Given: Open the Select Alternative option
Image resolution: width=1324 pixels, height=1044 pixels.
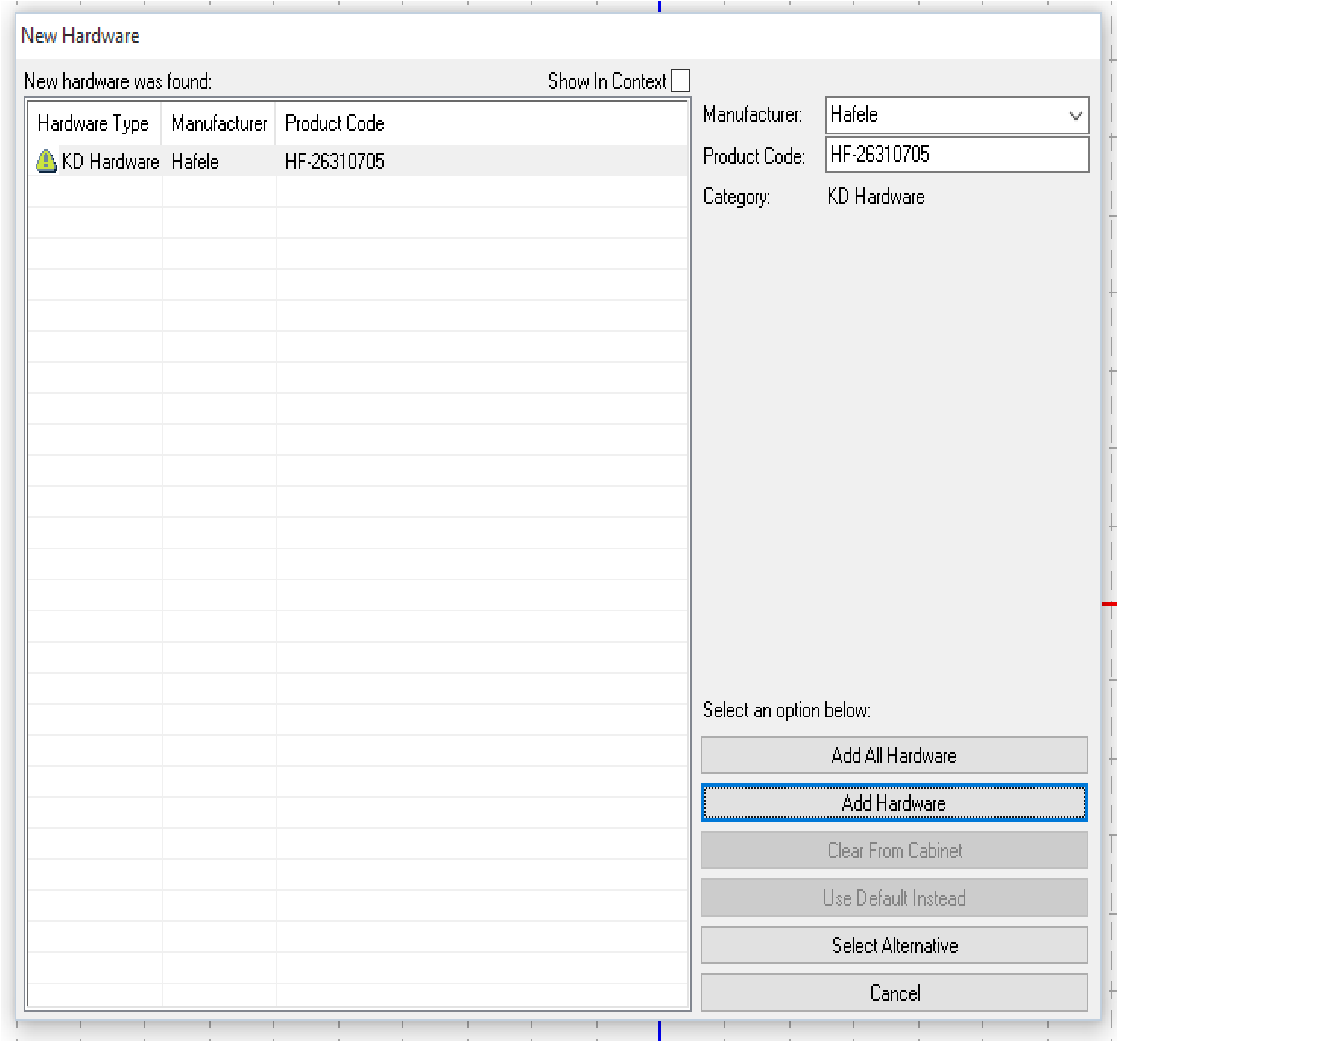Looking at the screenshot, I should pos(894,946).
